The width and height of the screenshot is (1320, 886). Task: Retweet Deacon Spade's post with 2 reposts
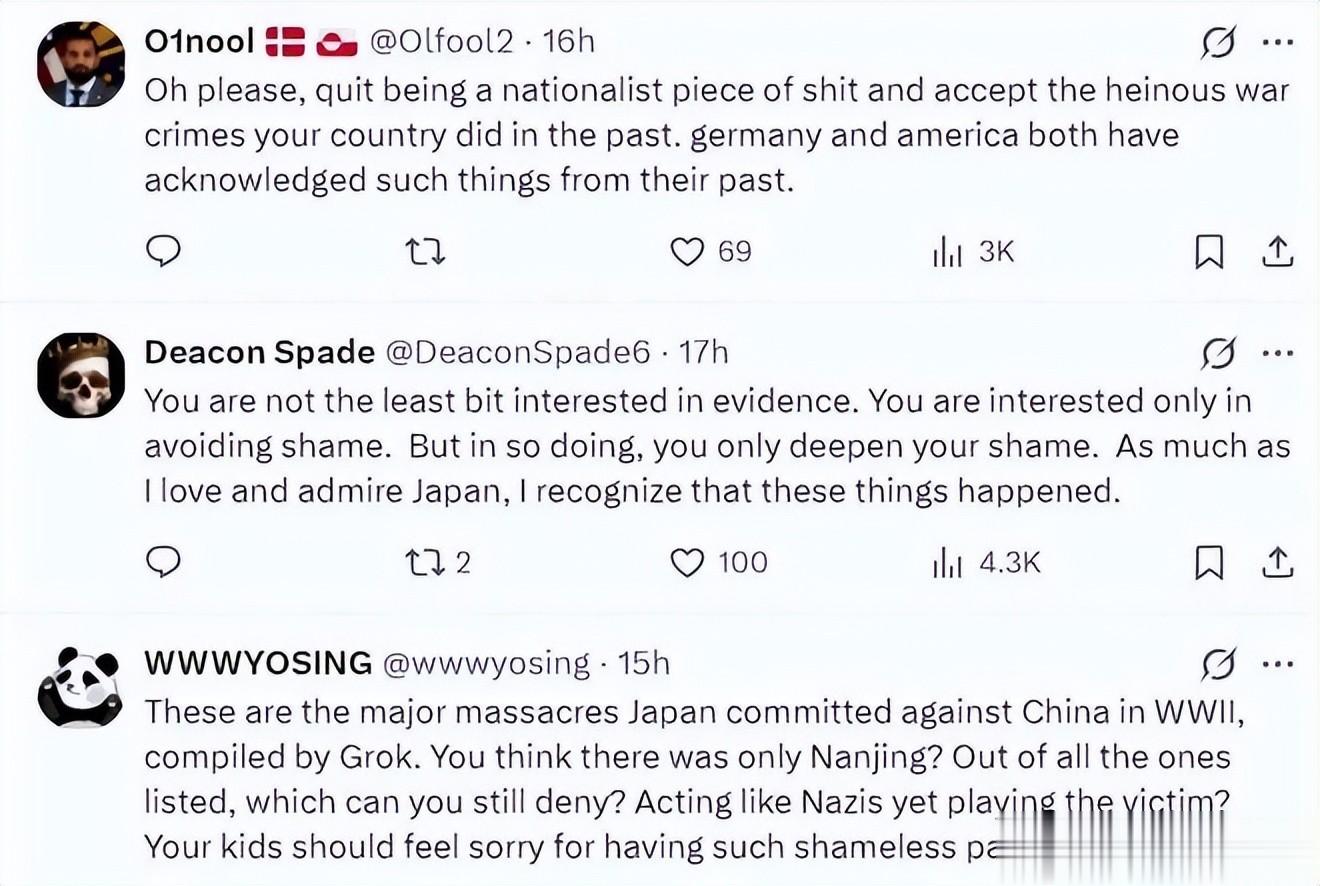click(428, 563)
